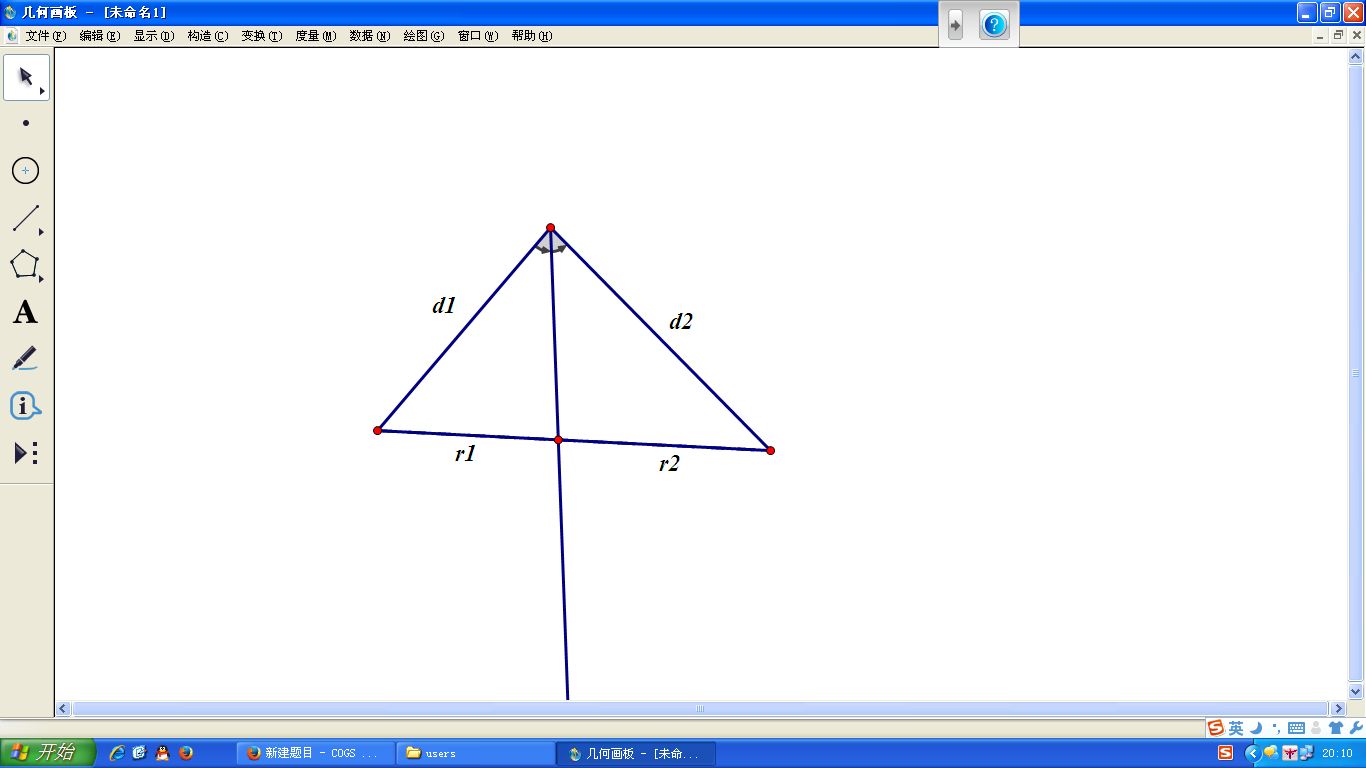1366x768 pixels.
Task: Click the 开始 Start button
Action: [47, 753]
